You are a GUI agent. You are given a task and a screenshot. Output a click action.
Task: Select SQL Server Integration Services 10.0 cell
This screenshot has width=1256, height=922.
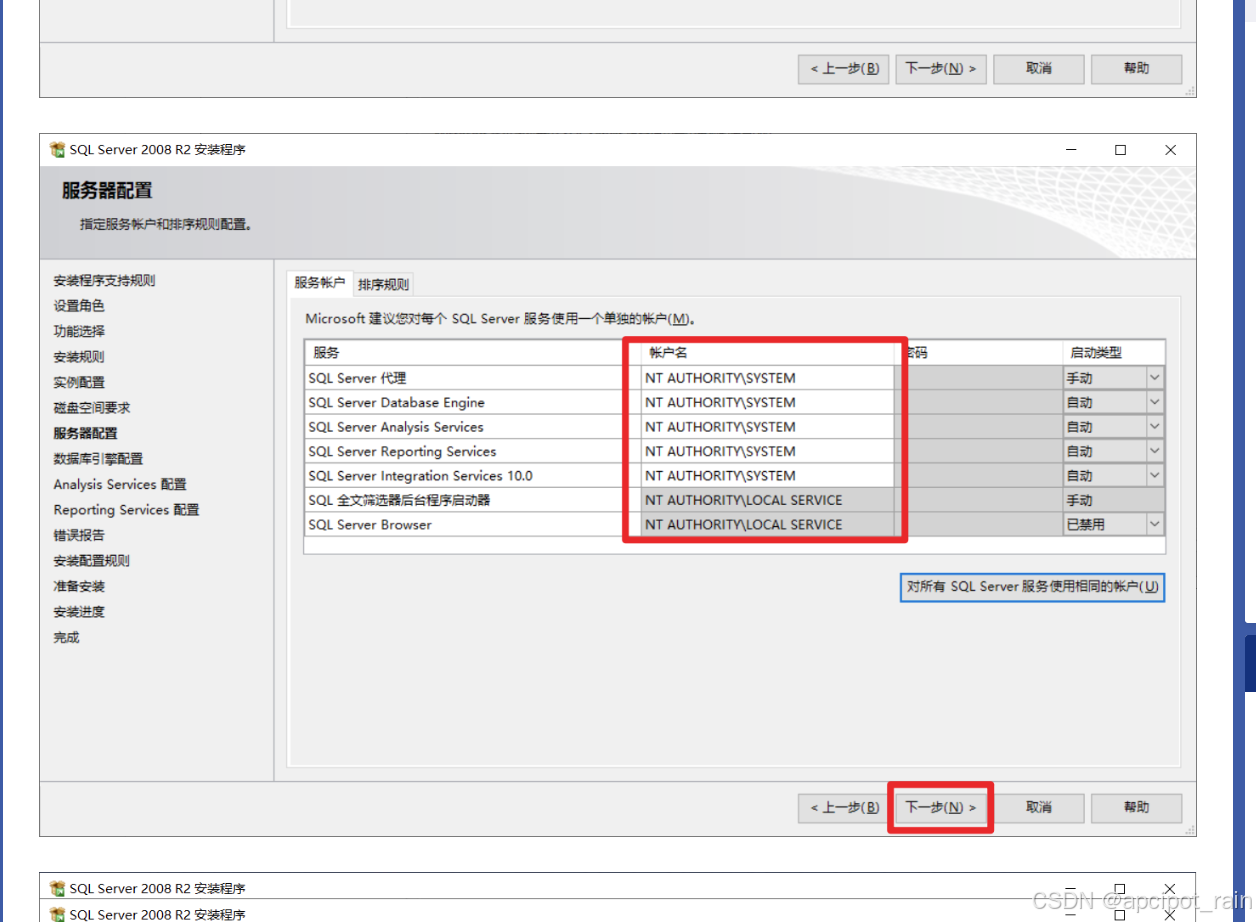472,475
